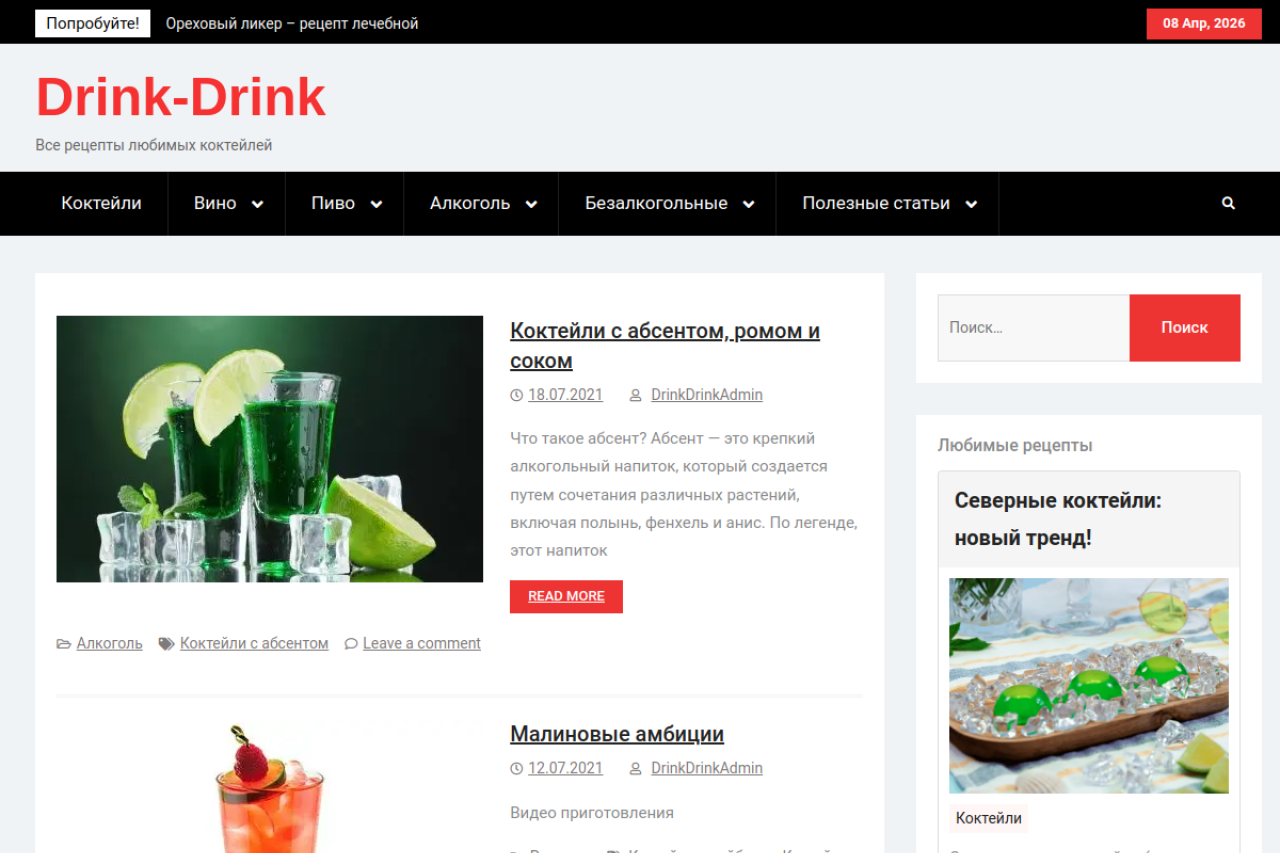
Task: Click the clock icon beside 18.07.2021
Action: pyautogui.click(x=516, y=395)
